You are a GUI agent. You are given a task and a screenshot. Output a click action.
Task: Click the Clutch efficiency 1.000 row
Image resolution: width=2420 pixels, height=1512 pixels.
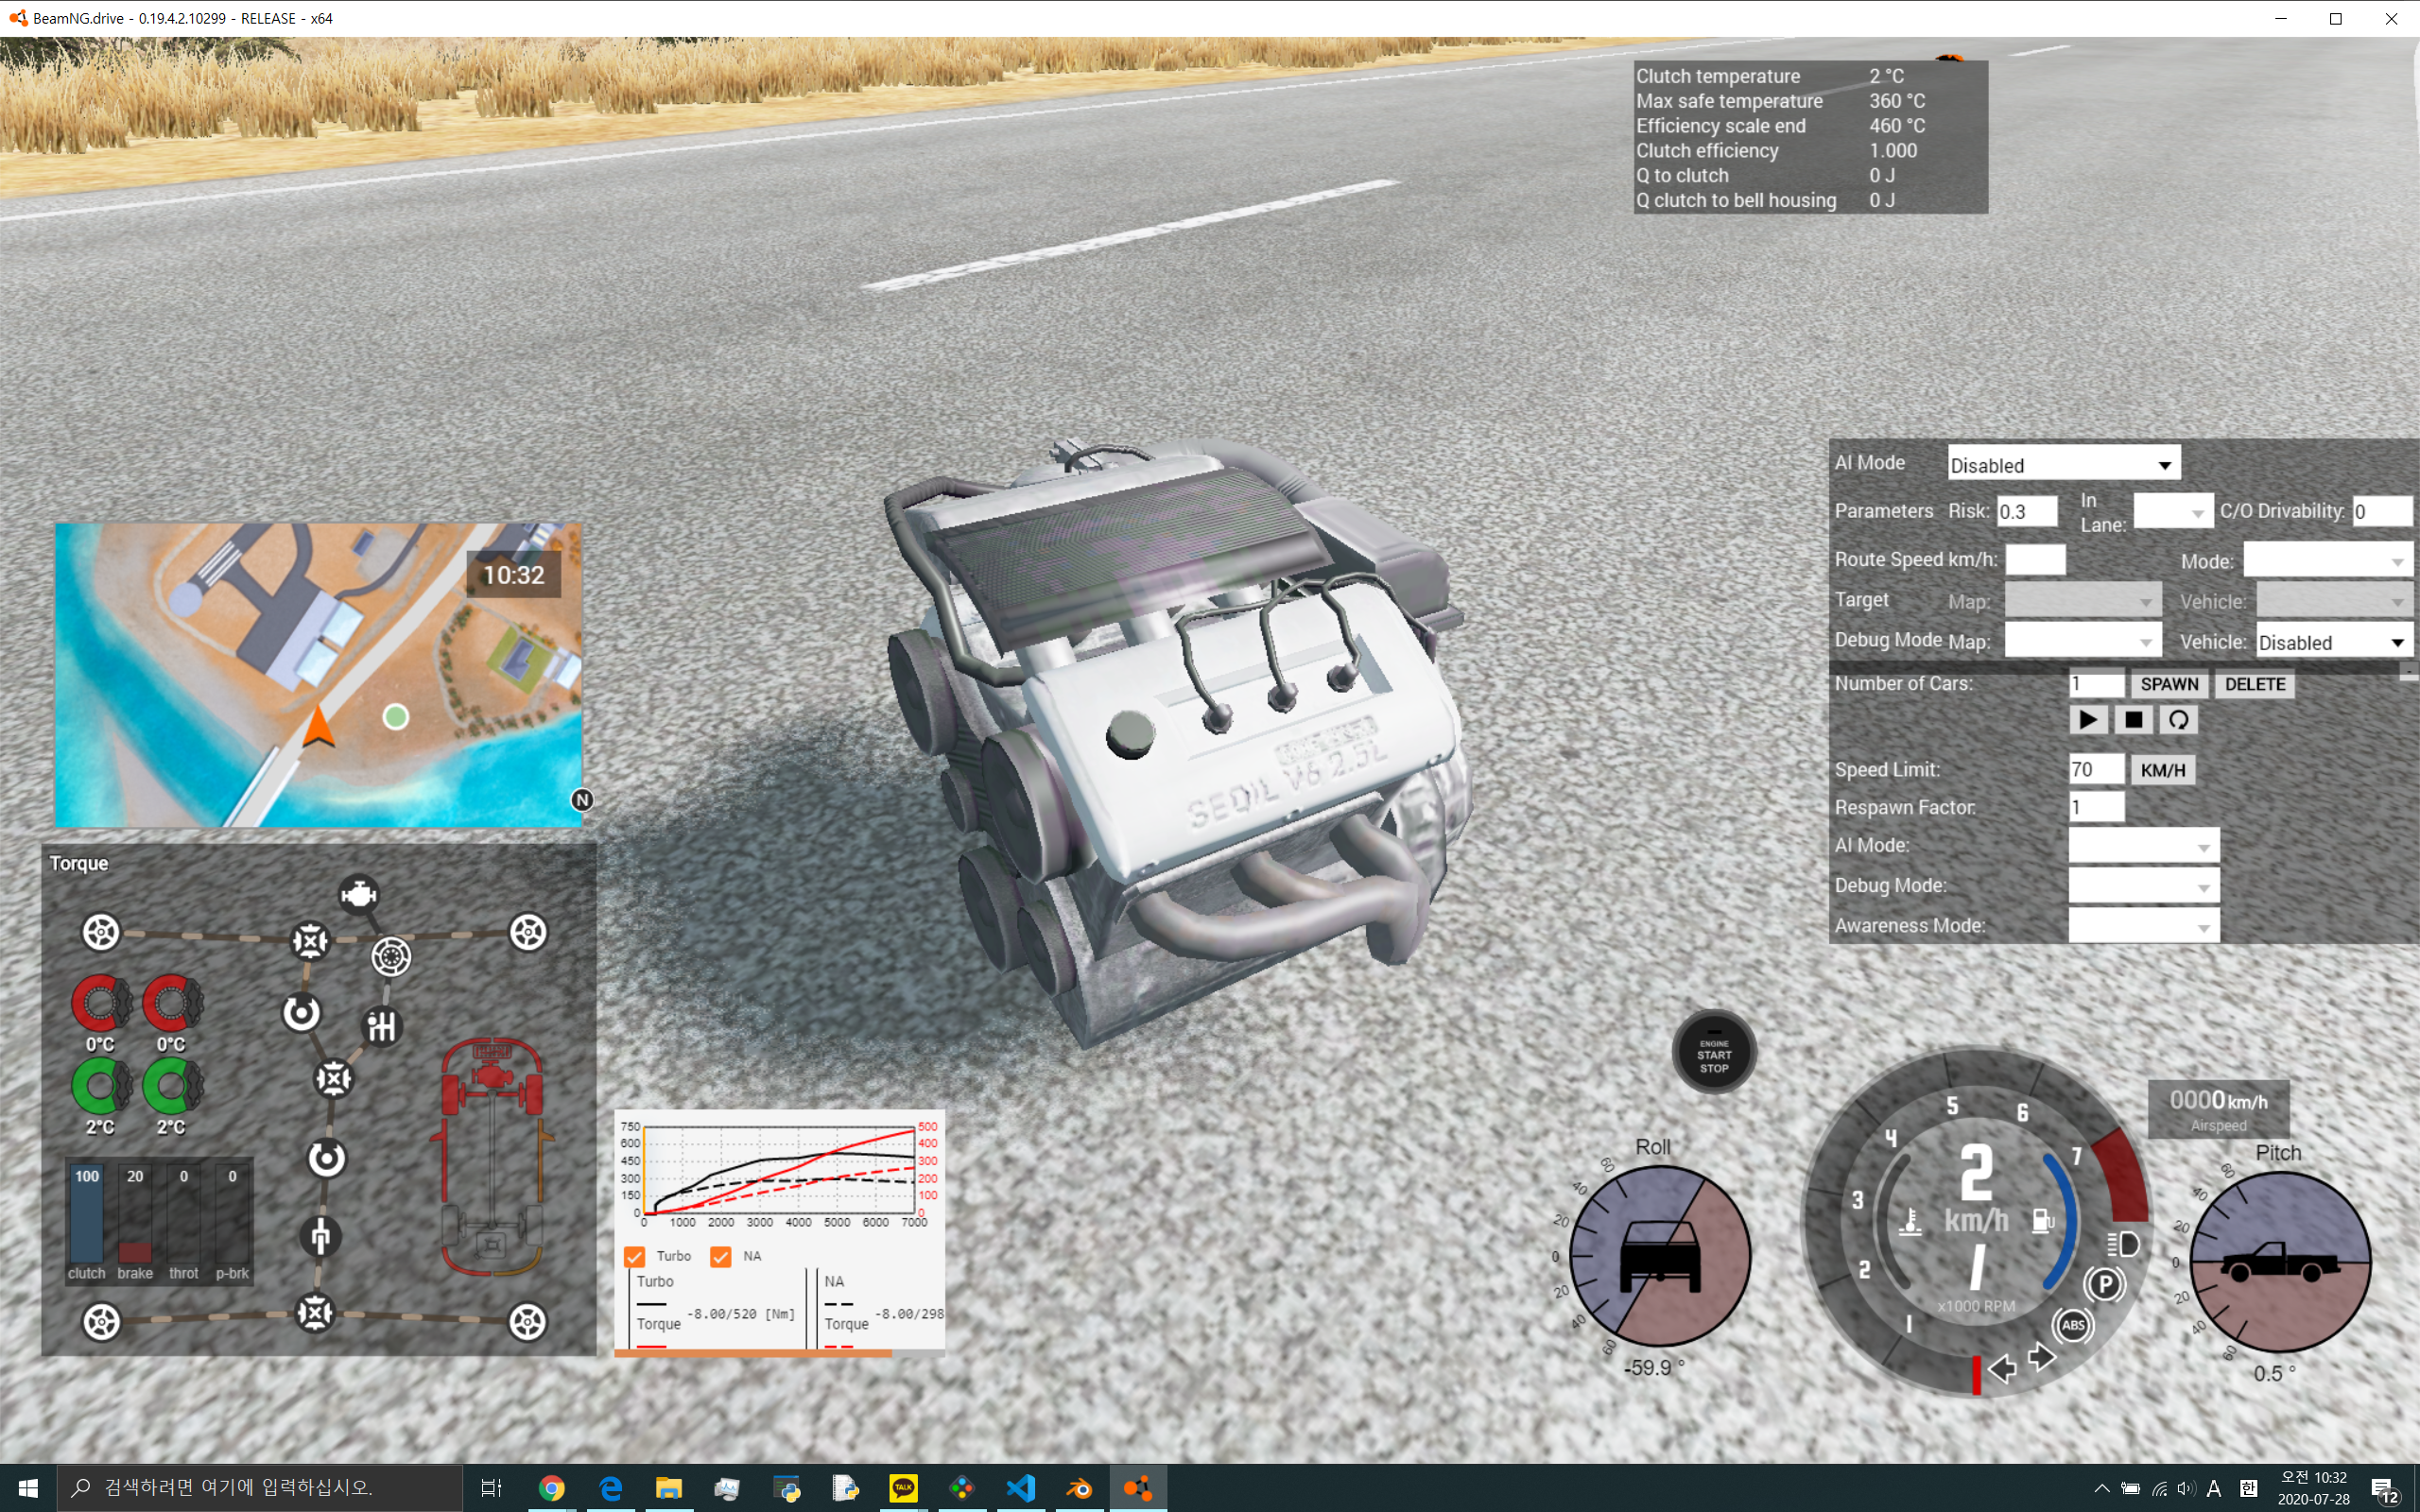pyautogui.click(x=1810, y=151)
